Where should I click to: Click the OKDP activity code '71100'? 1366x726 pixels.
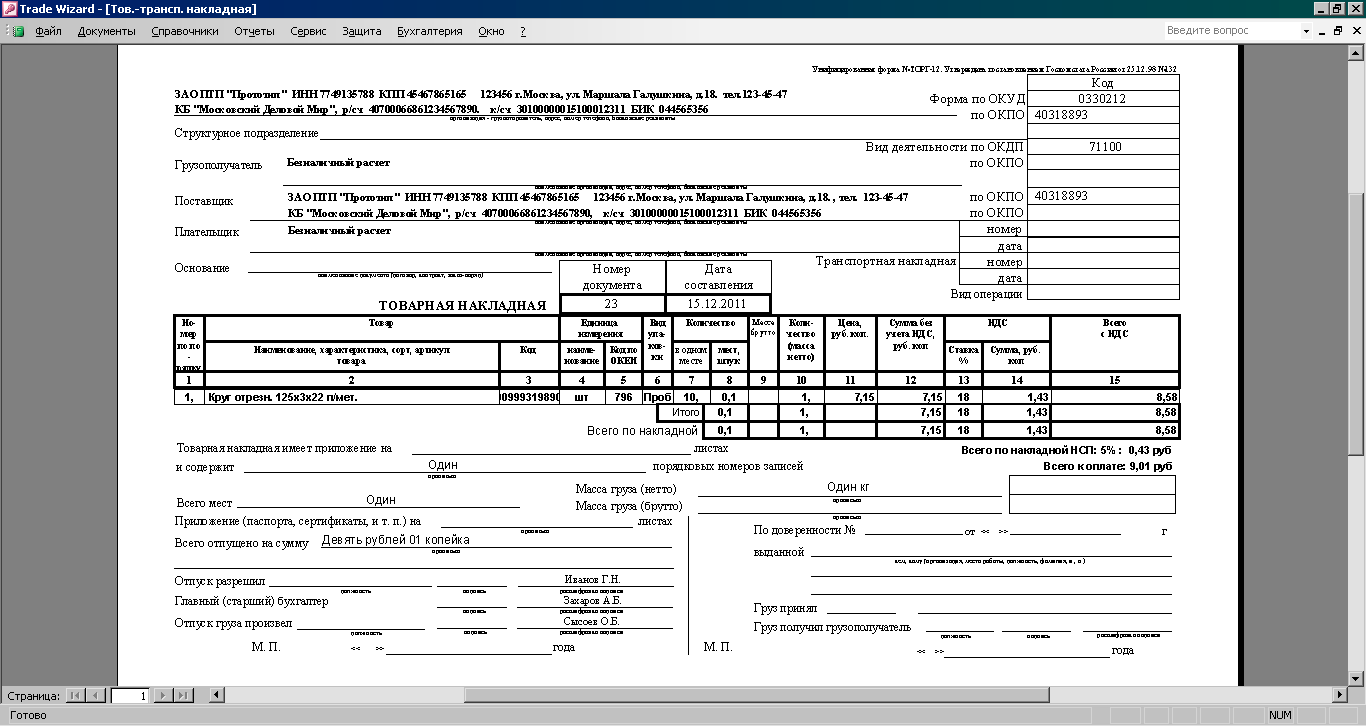pos(1102,147)
